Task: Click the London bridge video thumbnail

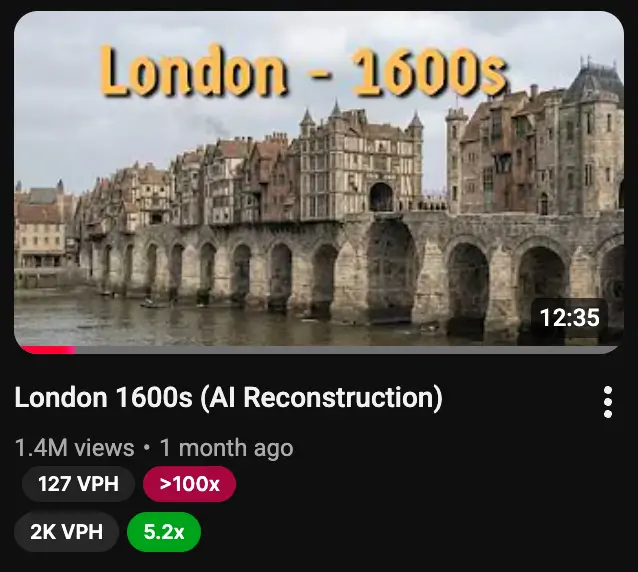Action: [x=319, y=182]
